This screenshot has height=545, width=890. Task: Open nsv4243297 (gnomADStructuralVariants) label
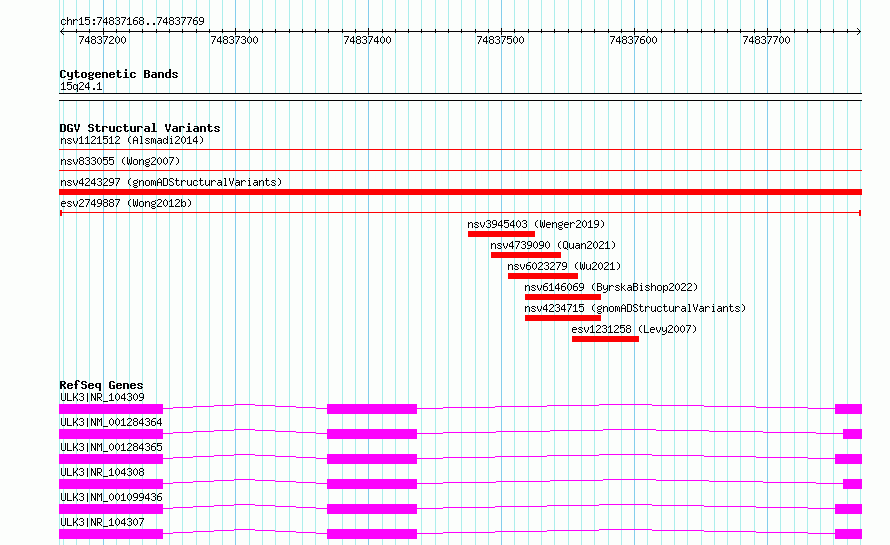[171, 182]
